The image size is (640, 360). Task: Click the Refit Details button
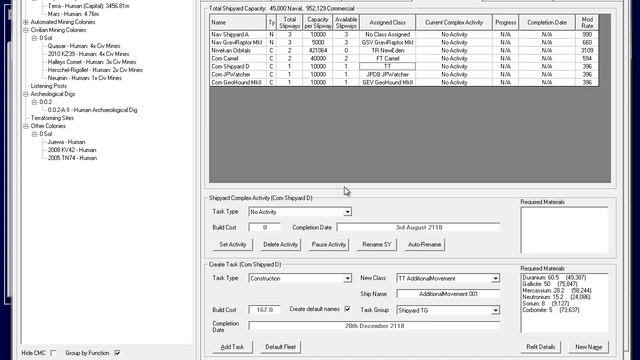point(541,347)
